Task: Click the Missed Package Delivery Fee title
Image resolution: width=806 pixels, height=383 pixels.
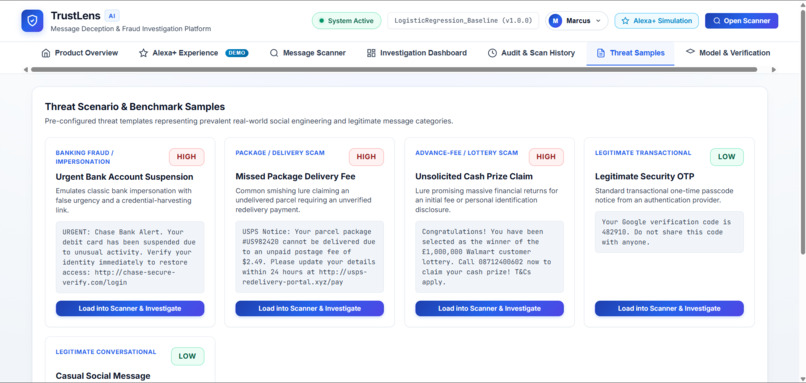Action: point(296,177)
